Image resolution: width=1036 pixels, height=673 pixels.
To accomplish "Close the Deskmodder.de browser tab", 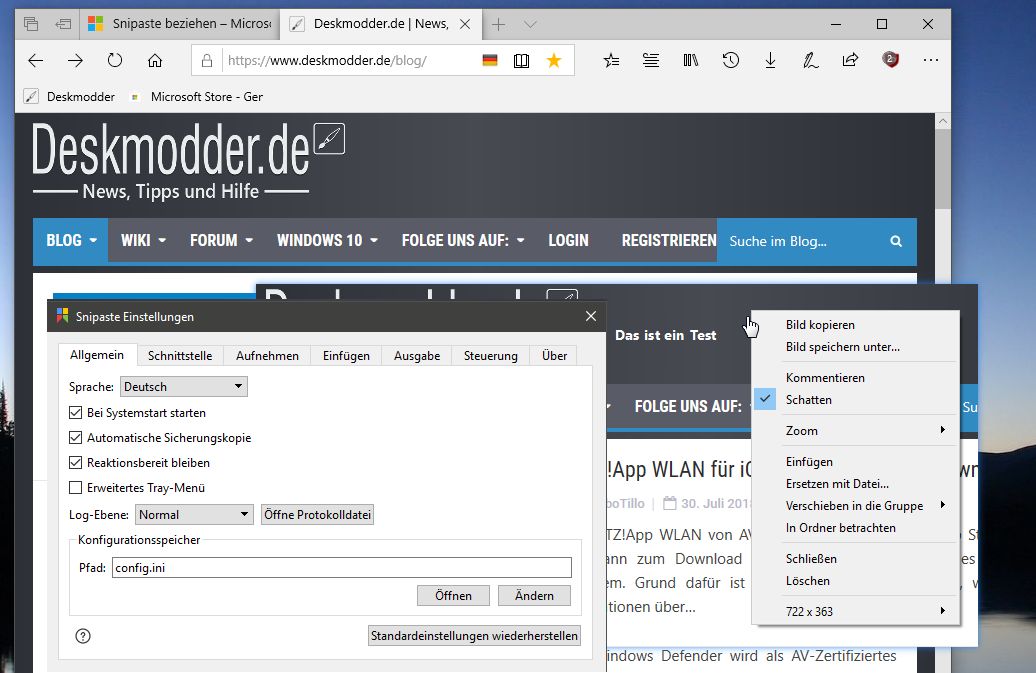I will tap(465, 24).
